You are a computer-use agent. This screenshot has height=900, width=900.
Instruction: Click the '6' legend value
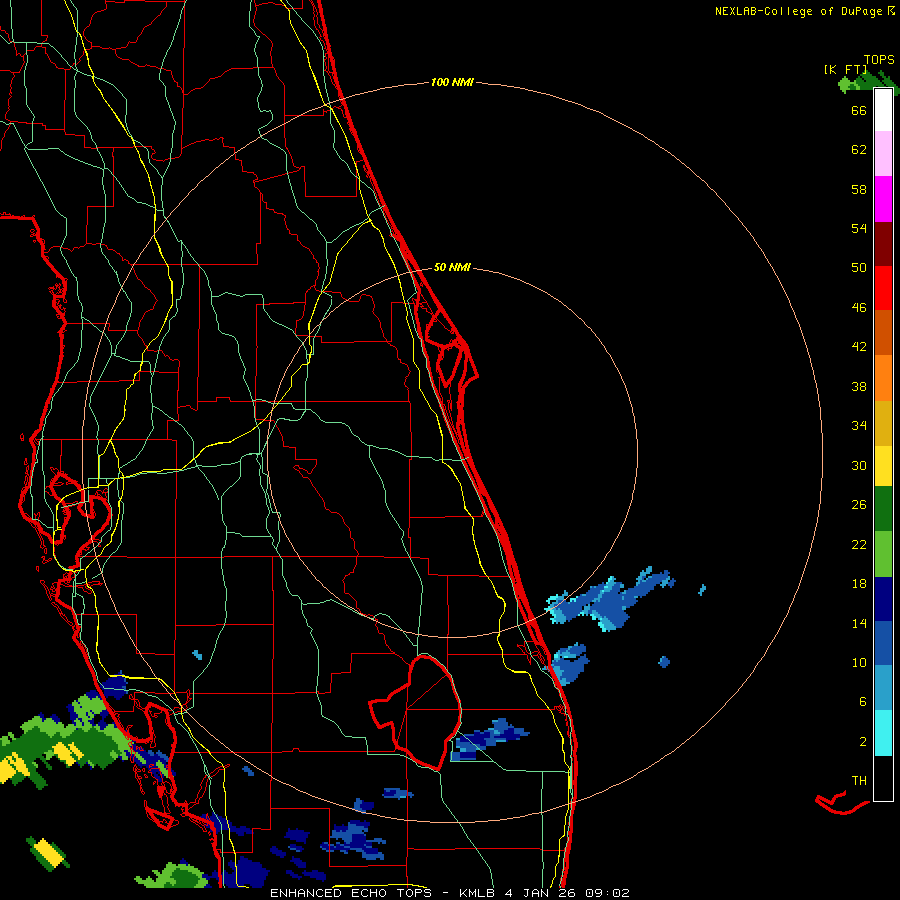pos(863,702)
